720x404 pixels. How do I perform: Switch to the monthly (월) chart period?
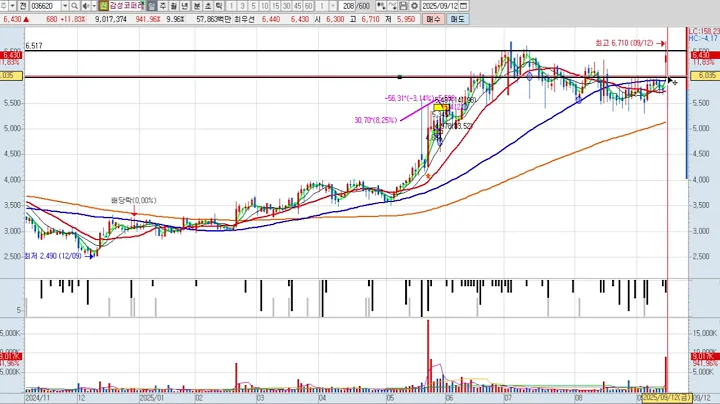(x=174, y=6)
